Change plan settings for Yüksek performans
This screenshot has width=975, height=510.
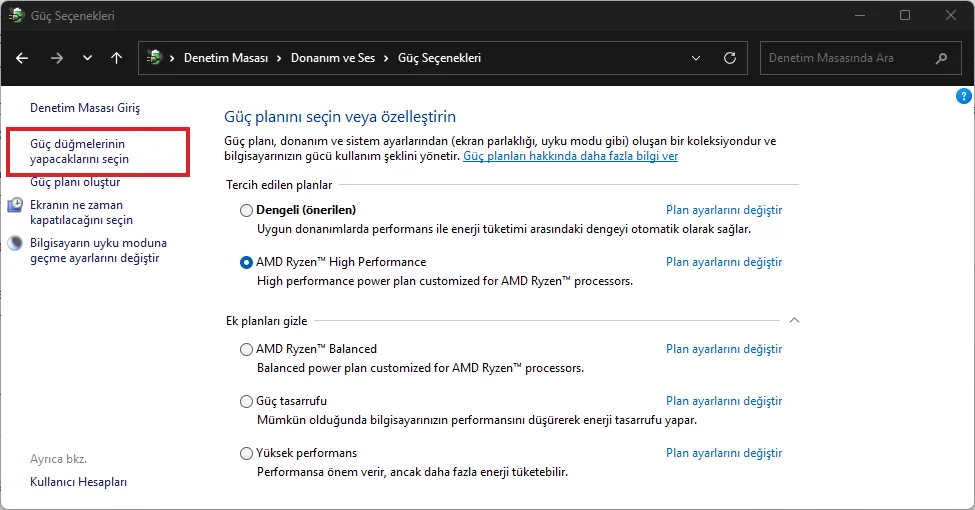pyautogui.click(x=724, y=453)
